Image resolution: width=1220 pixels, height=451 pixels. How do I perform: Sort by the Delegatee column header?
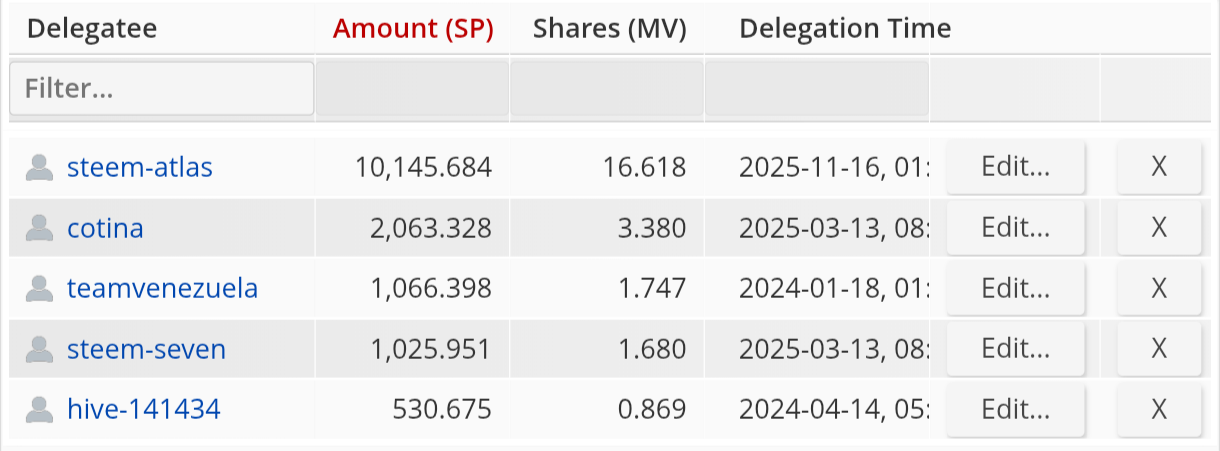coord(92,29)
